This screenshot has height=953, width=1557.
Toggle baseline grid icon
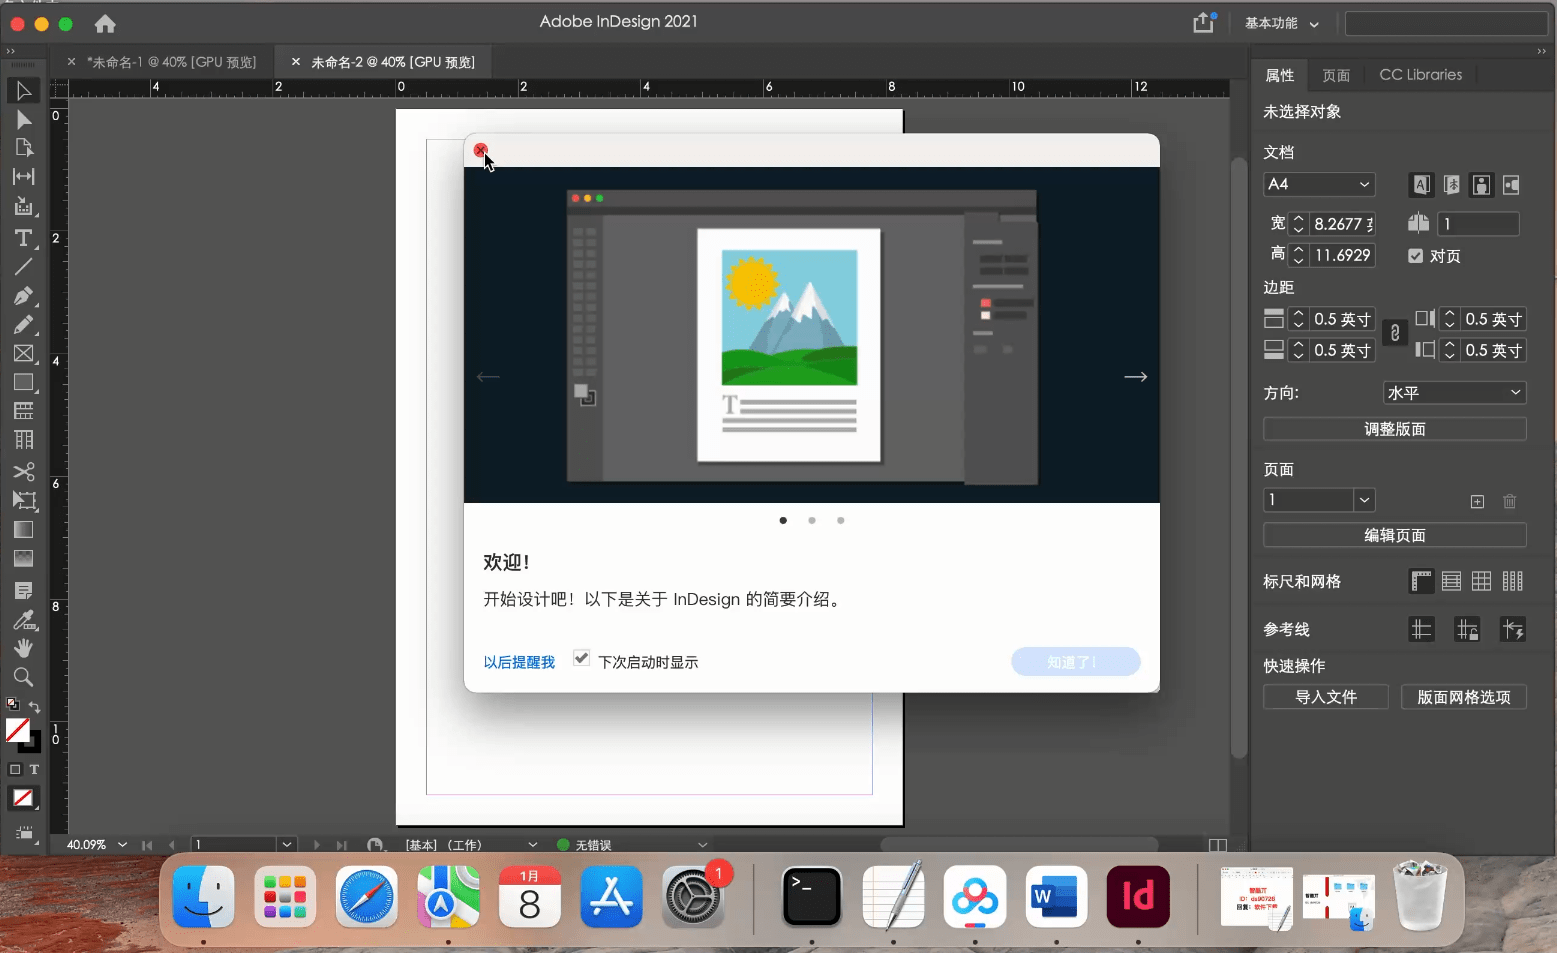pos(1452,581)
